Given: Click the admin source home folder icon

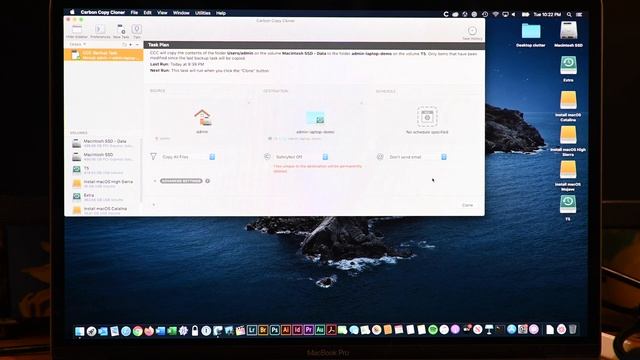Looking at the screenshot, I should tap(202, 118).
